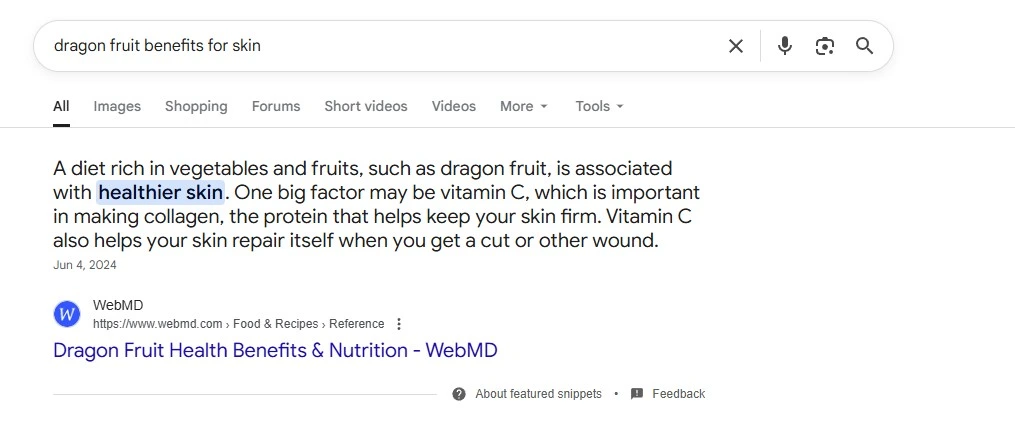Switch to the Images tab
Image resolution: width=1015 pixels, height=443 pixels.
point(117,106)
